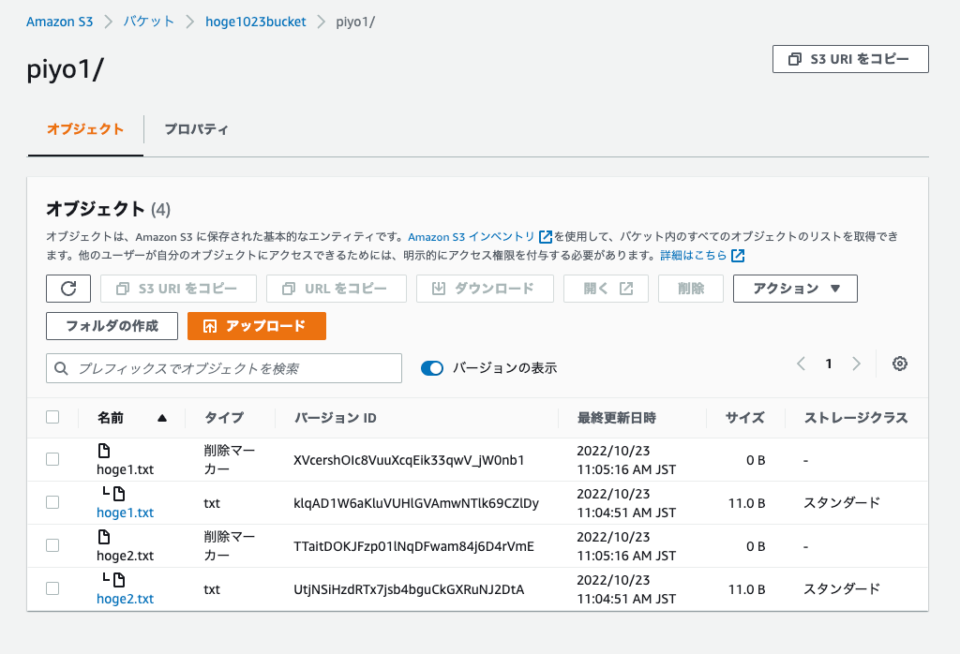
Task: Toggle バージョンの表示 switch off
Action: pyautogui.click(x=431, y=368)
